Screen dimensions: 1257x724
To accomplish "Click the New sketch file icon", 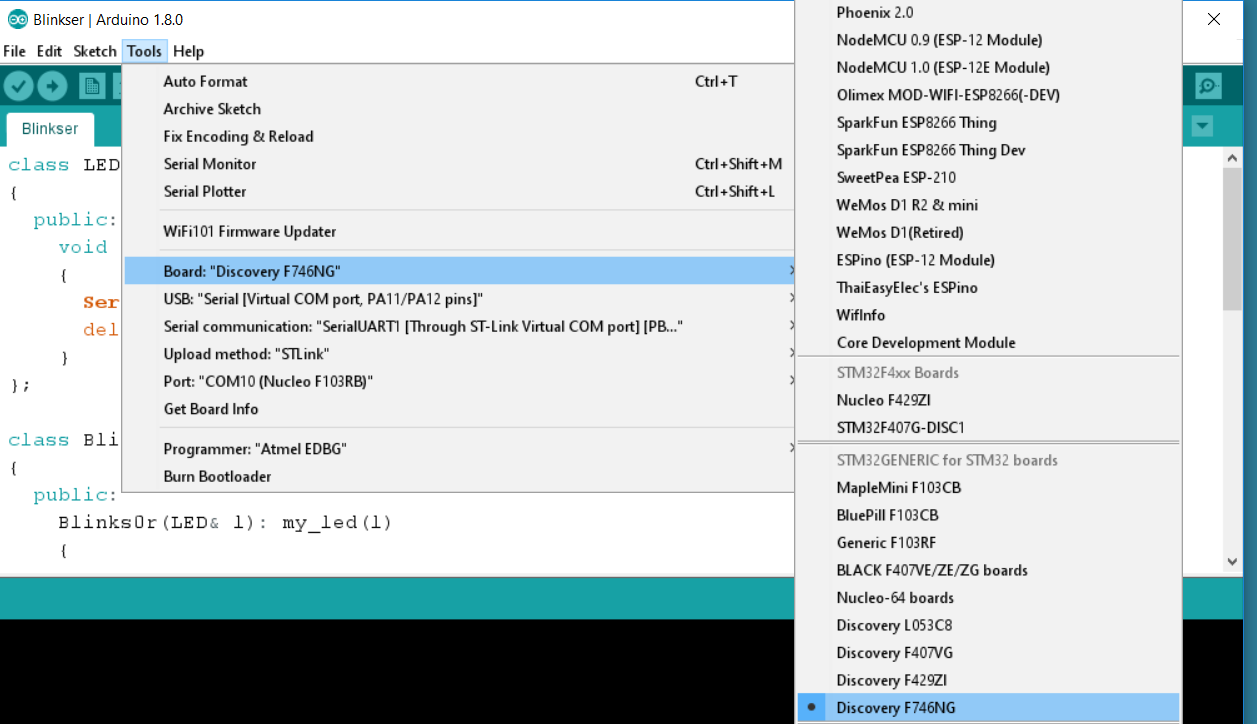I will (x=92, y=86).
